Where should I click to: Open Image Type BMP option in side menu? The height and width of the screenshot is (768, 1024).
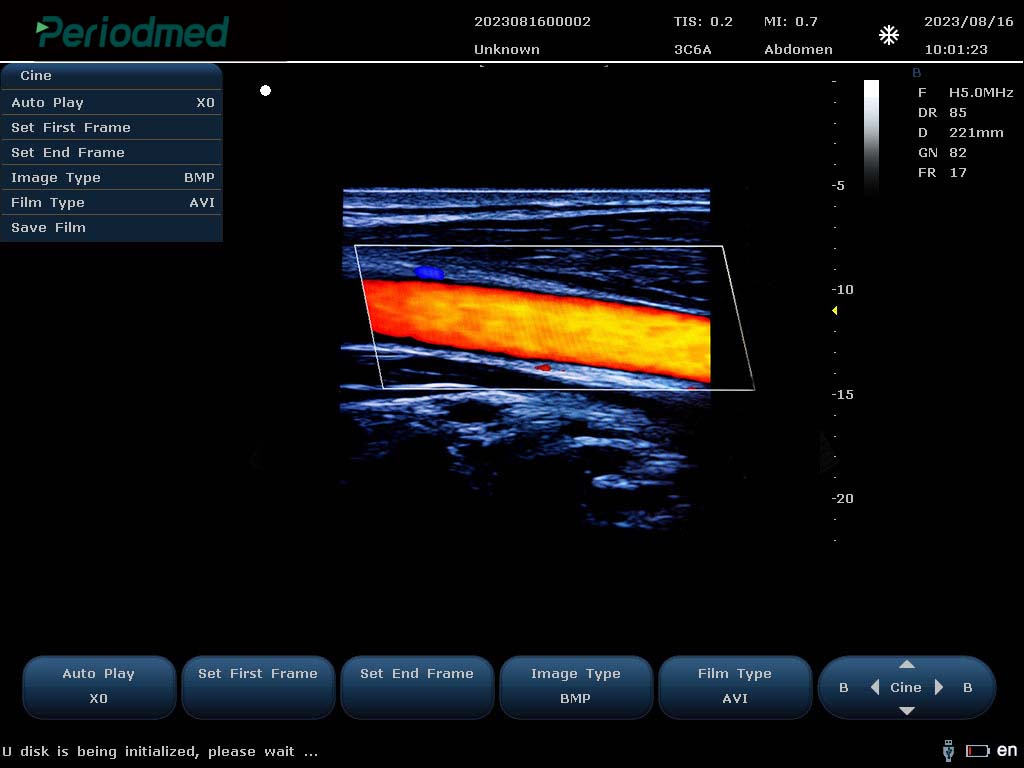[111, 177]
